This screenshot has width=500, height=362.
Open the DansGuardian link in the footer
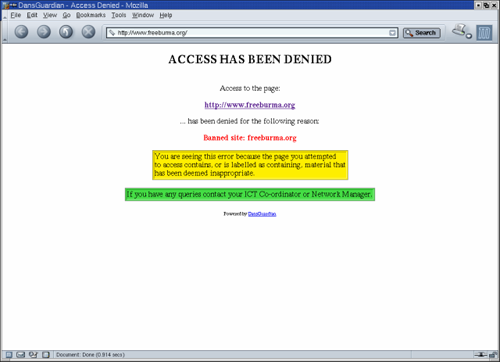click(x=262, y=214)
